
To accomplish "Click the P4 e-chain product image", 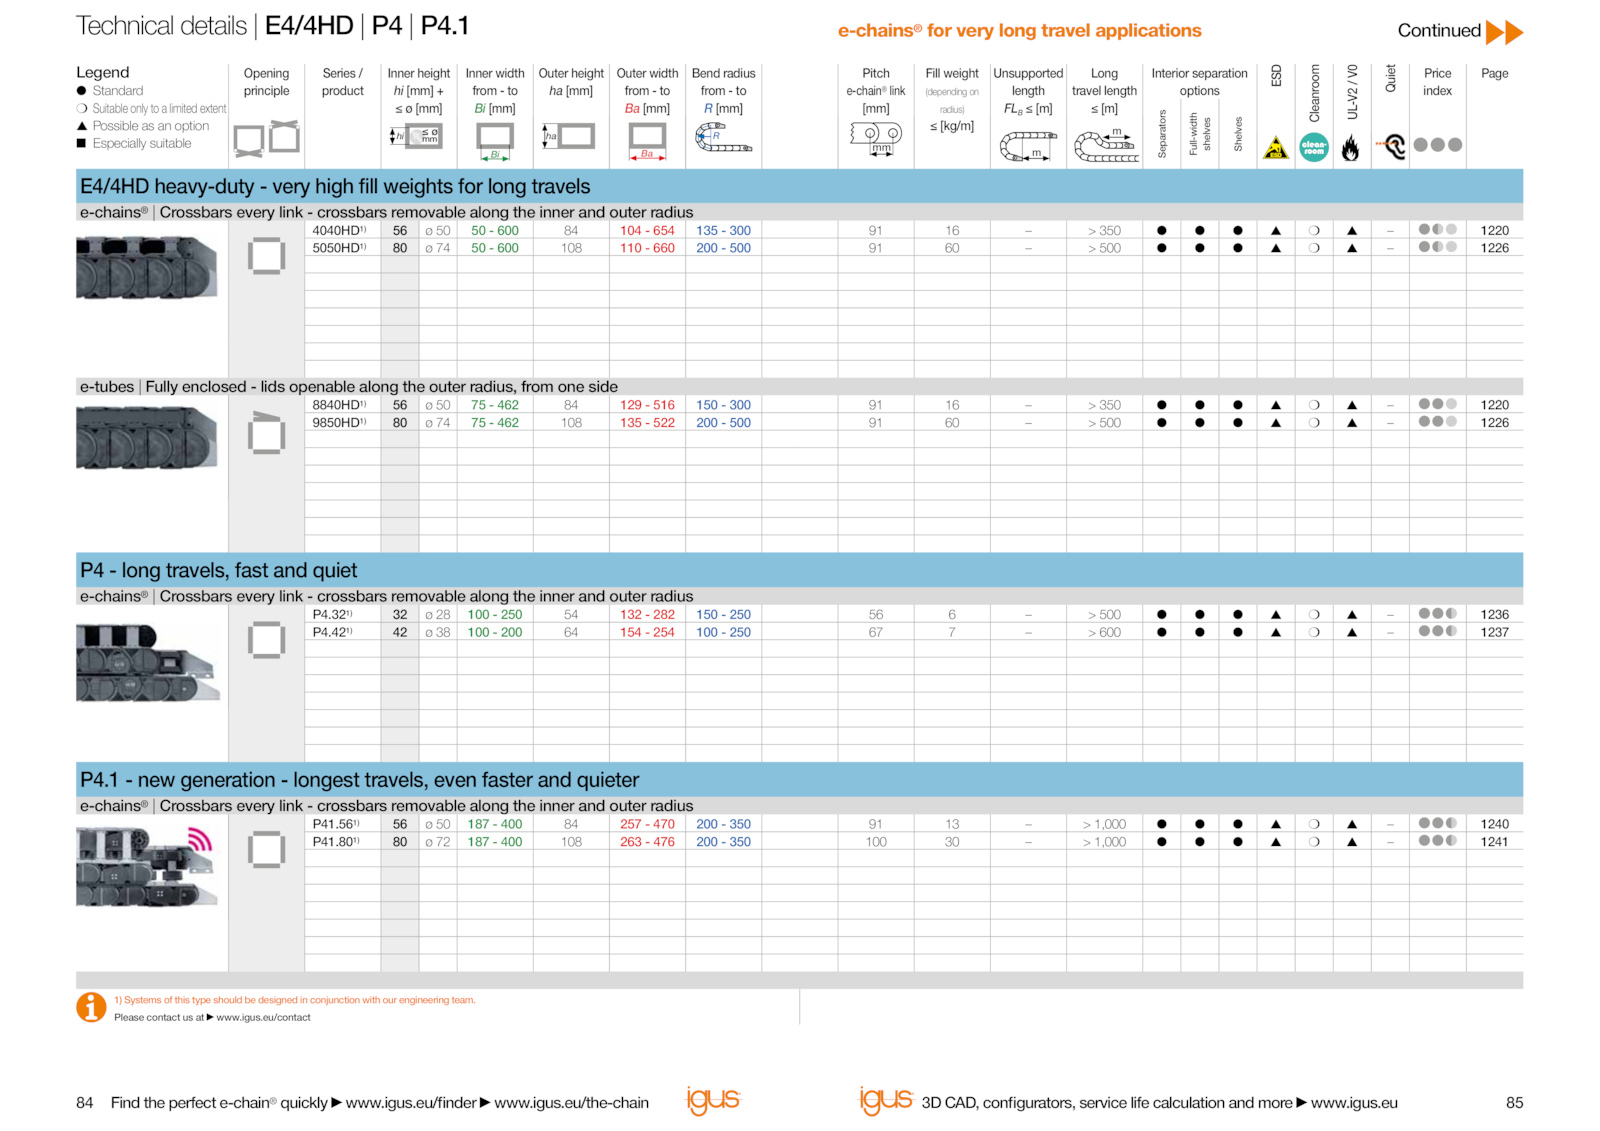I will coord(148,662).
